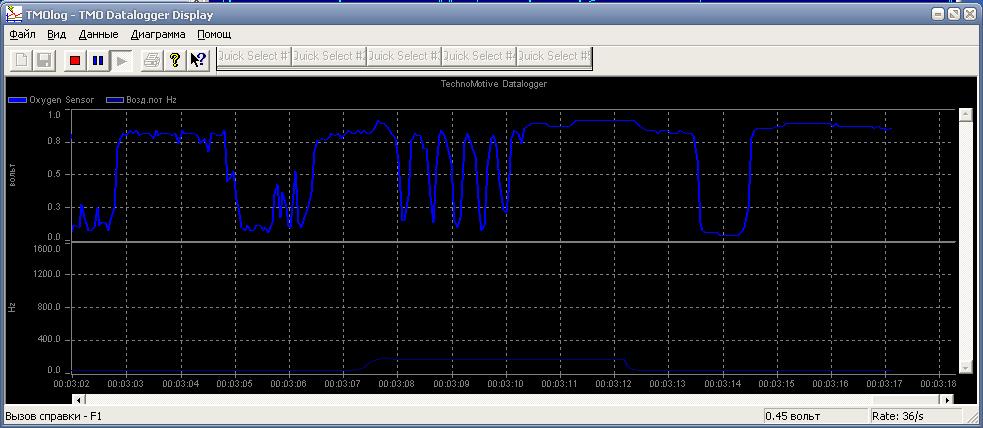The image size is (983, 428).
Task: Open the Файл menu
Action: click(22, 34)
